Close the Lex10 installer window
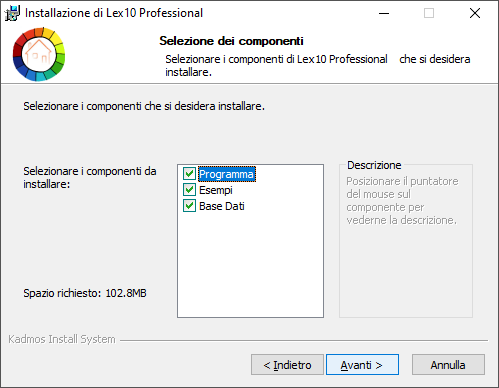 [x=475, y=13]
